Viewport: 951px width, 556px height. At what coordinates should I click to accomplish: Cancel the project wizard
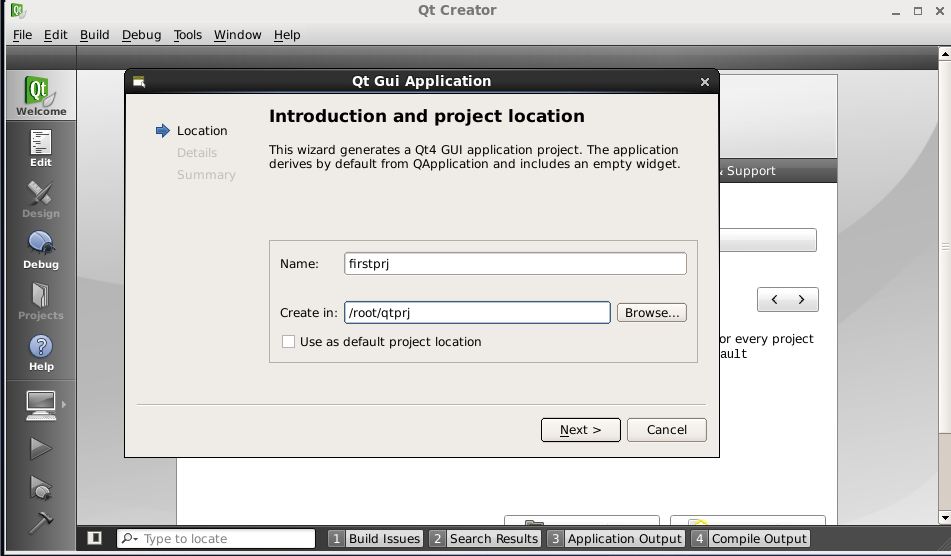[667, 430]
